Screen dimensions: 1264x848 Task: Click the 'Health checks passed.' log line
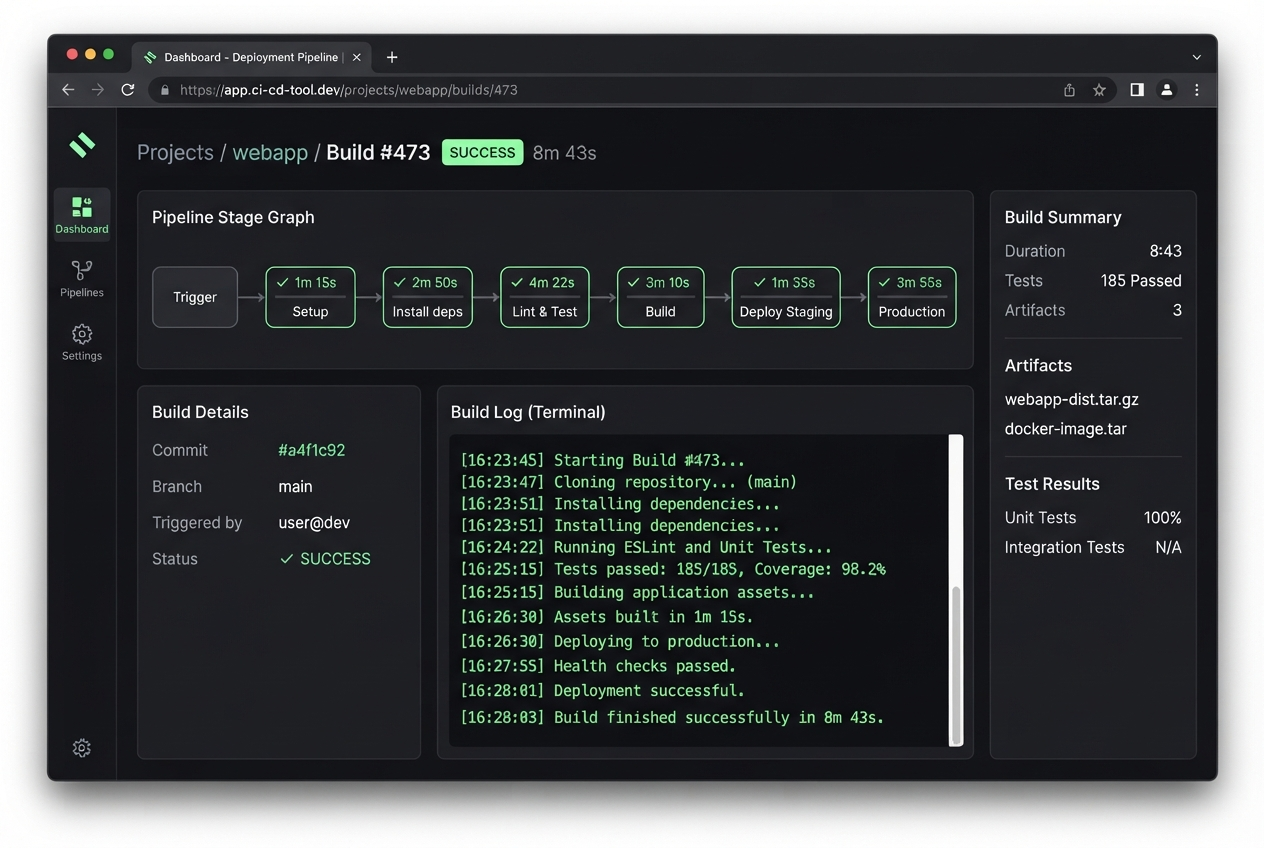point(598,666)
